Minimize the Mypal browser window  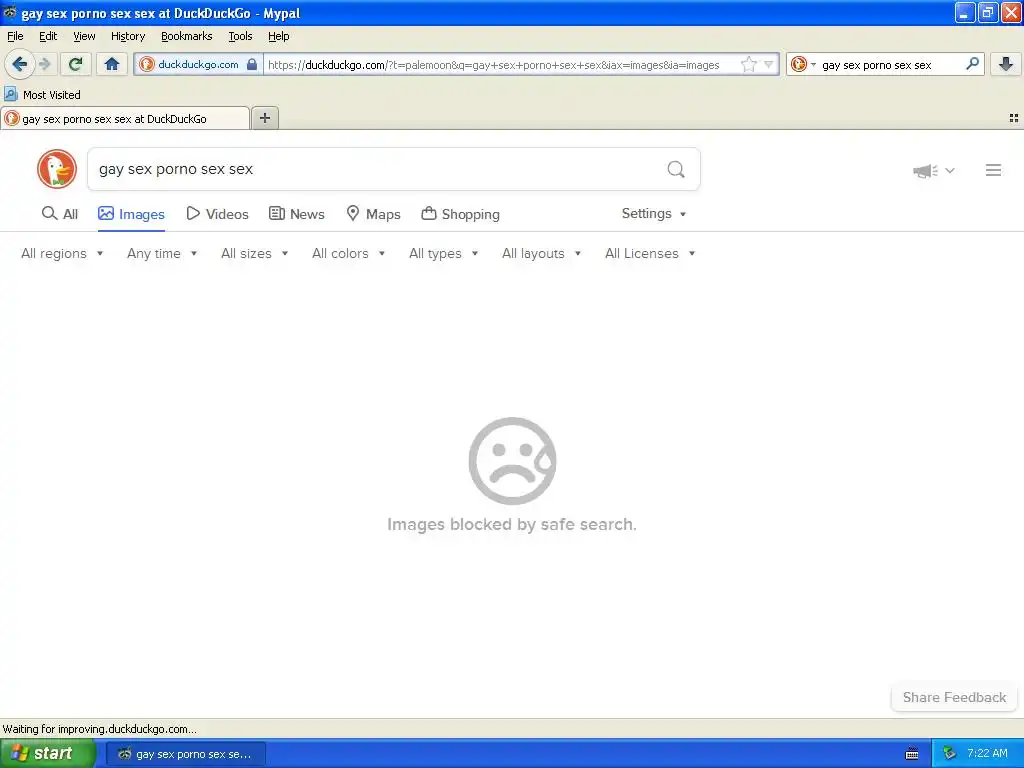pyautogui.click(x=965, y=12)
